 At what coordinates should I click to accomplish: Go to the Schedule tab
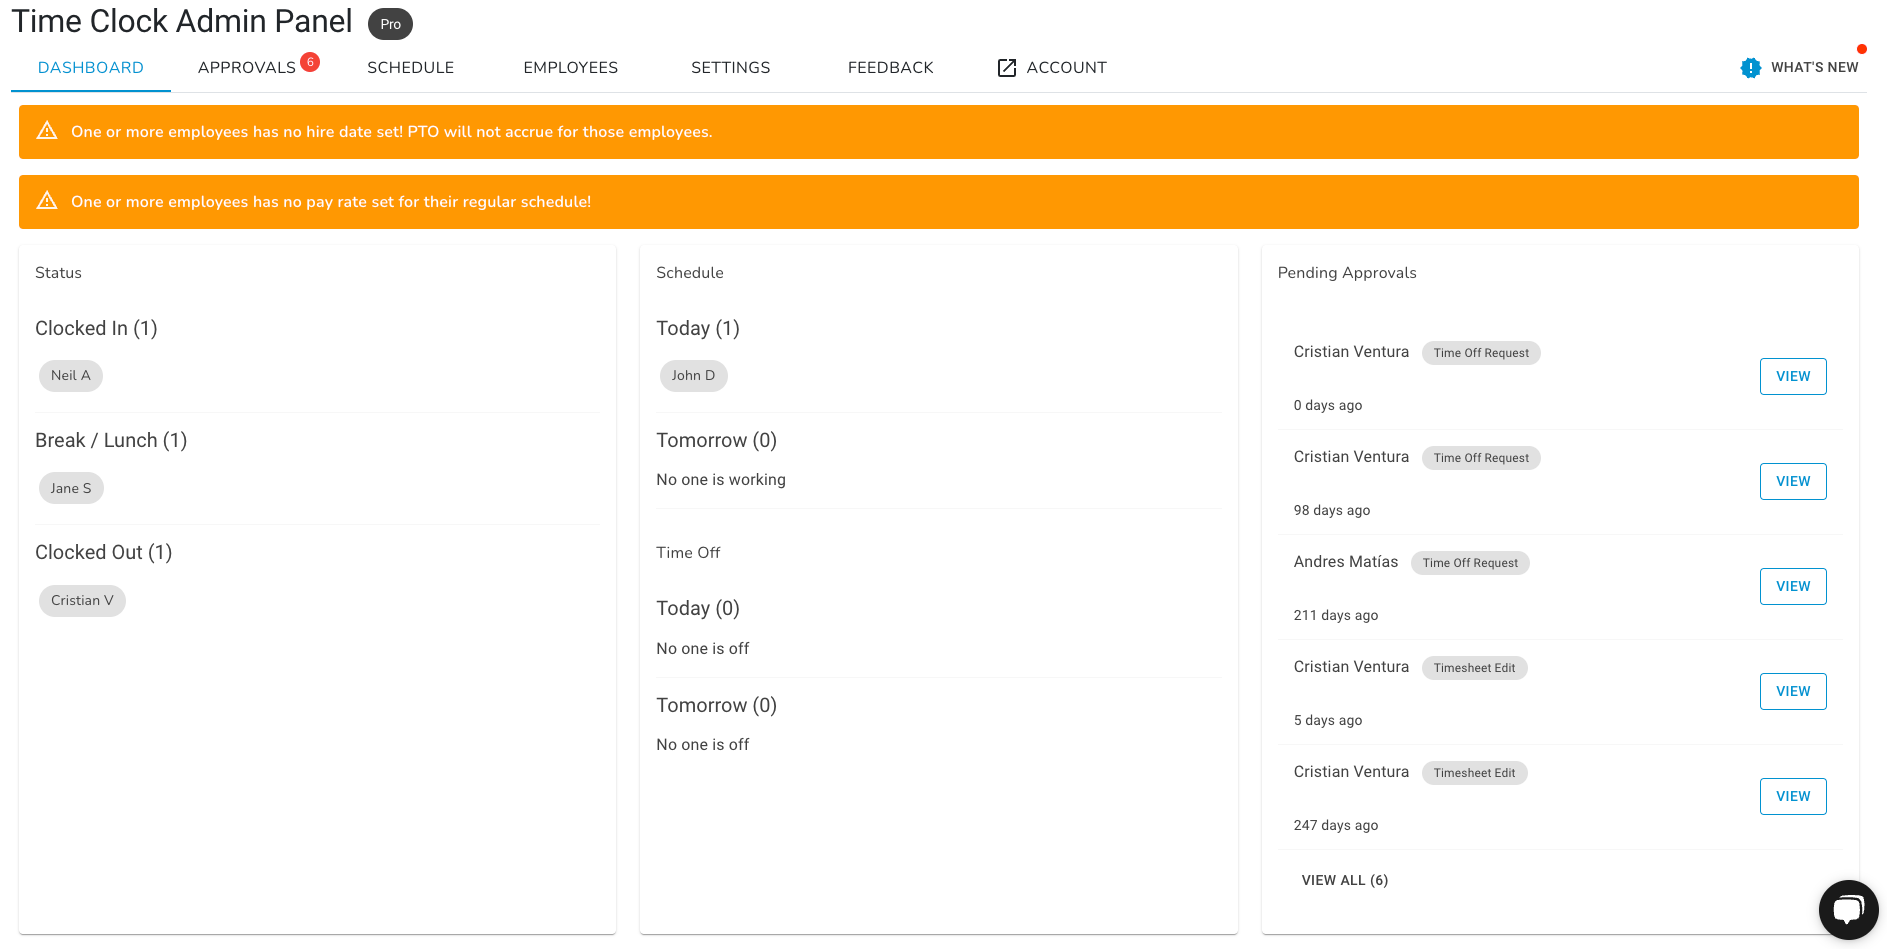(x=410, y=68)
